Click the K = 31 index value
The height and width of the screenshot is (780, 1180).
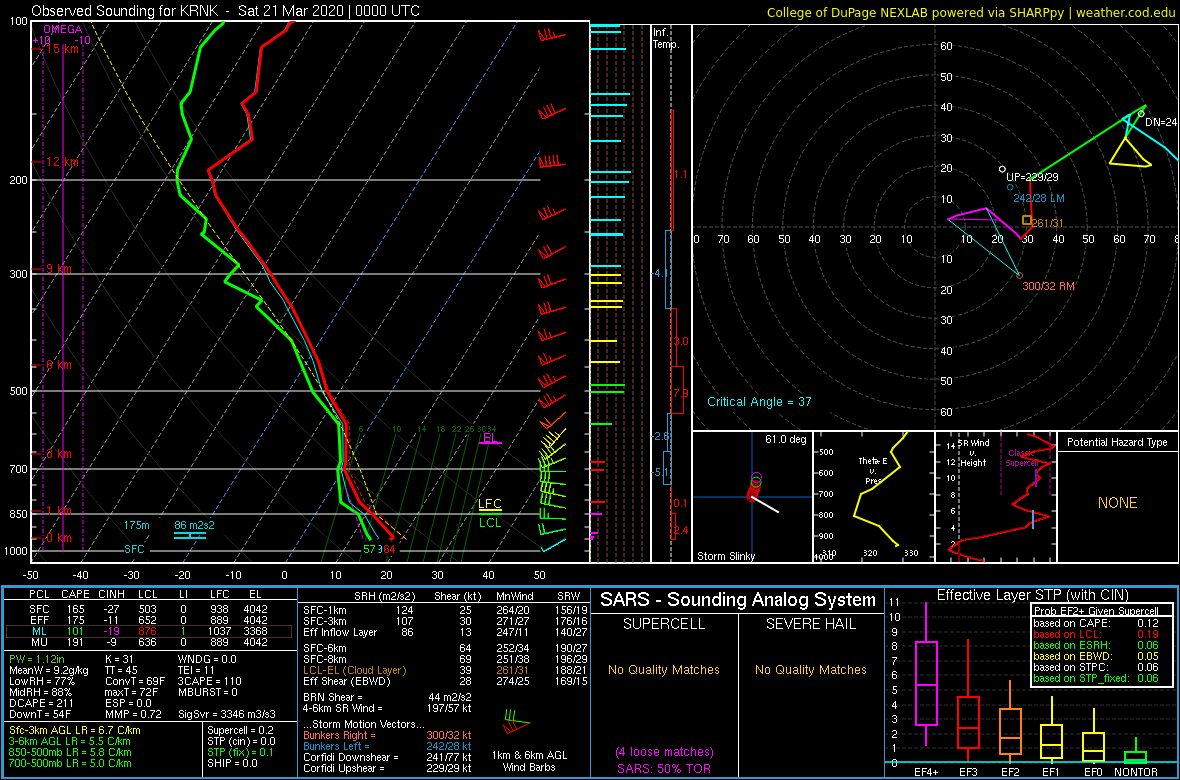pyautogui.click(x=120, y=660)
